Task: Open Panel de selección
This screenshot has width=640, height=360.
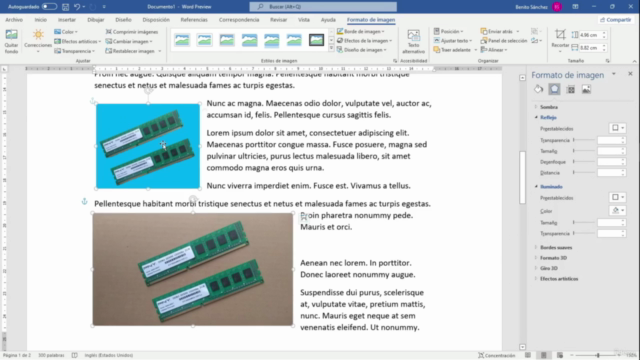Action: [x=504, y=40]
